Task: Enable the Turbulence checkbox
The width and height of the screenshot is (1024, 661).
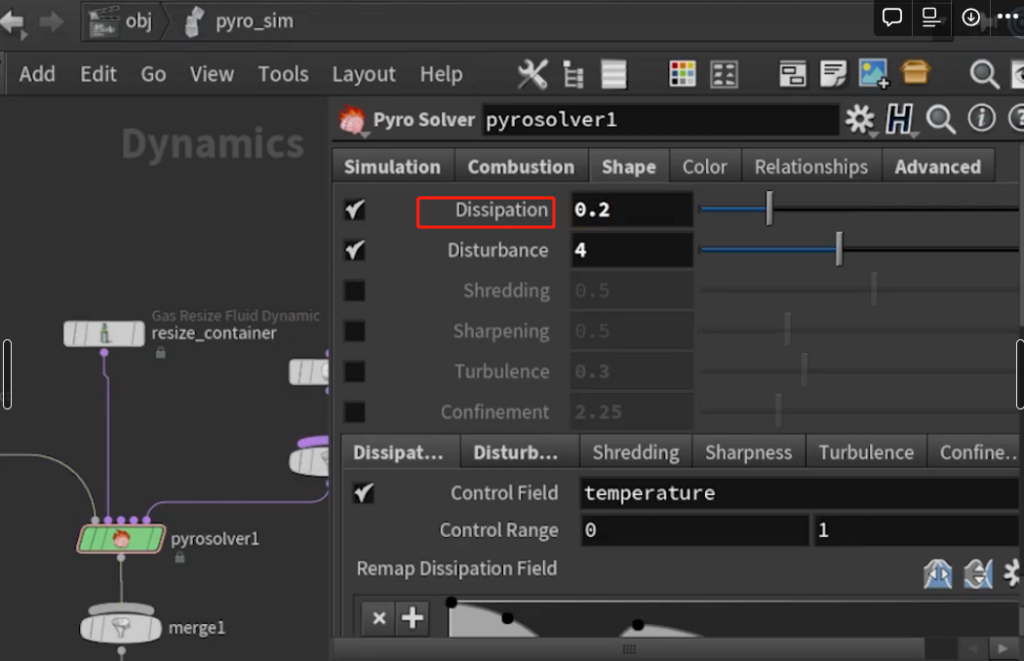Action: 355,372
